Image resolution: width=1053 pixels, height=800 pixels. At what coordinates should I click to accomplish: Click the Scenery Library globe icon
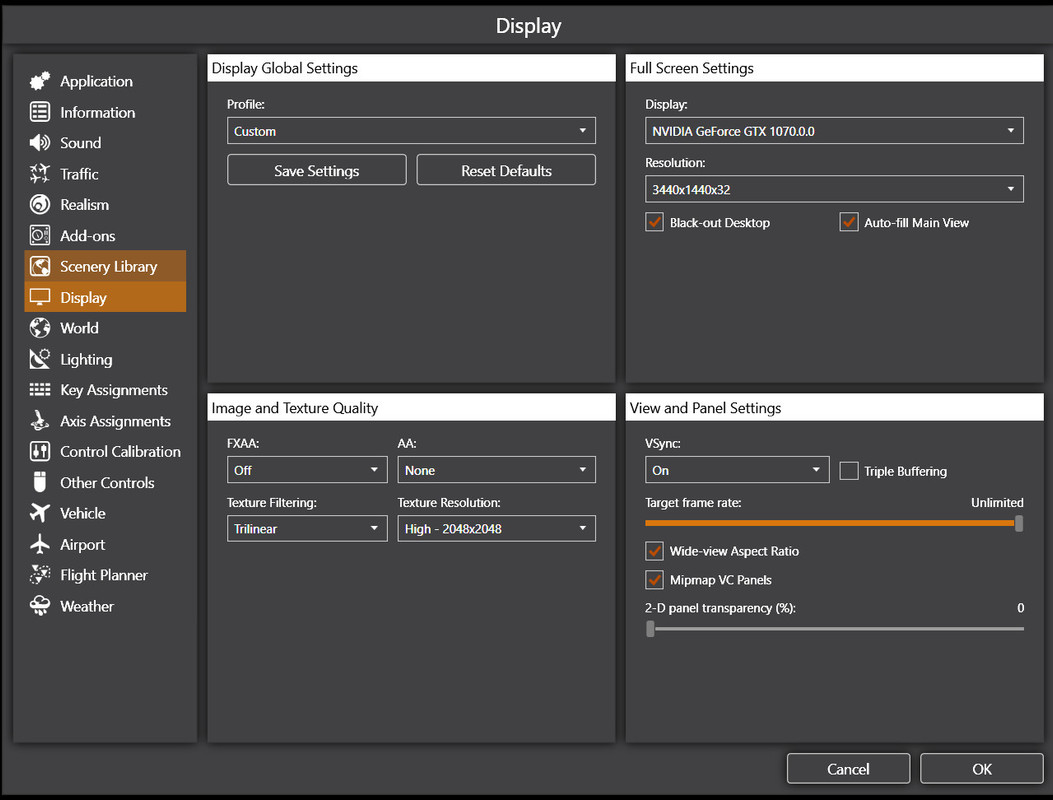40,266
